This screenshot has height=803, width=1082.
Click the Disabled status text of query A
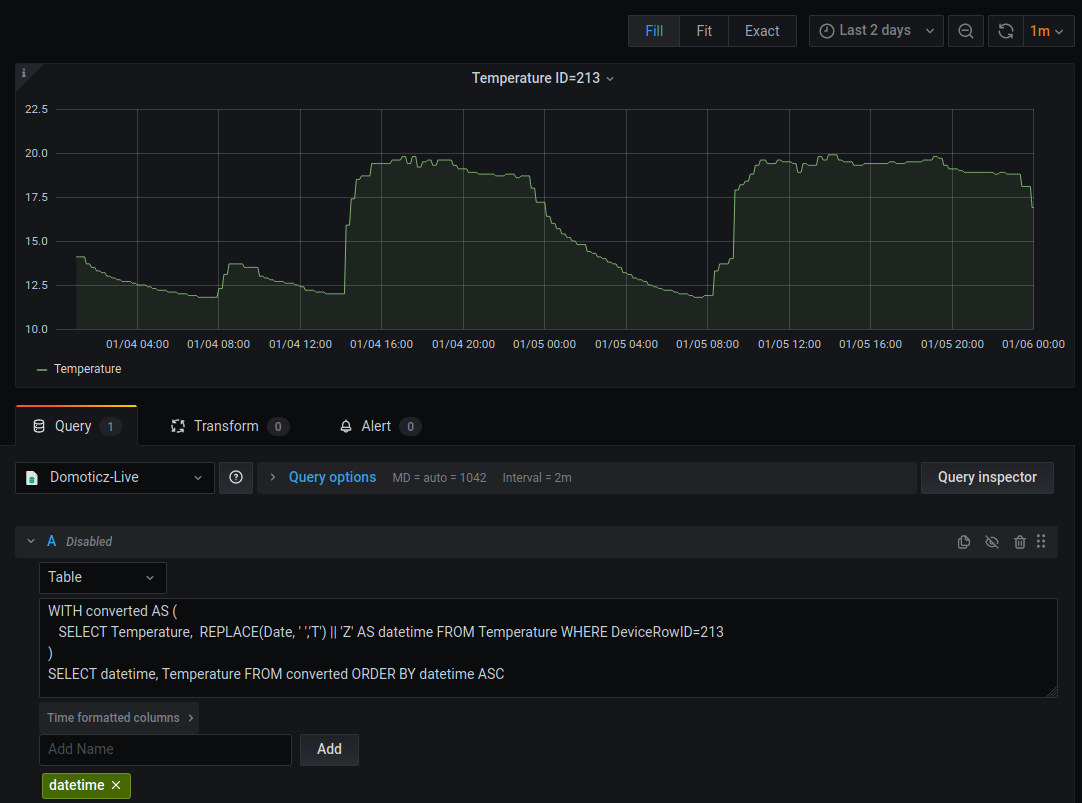tap(89, 542)
